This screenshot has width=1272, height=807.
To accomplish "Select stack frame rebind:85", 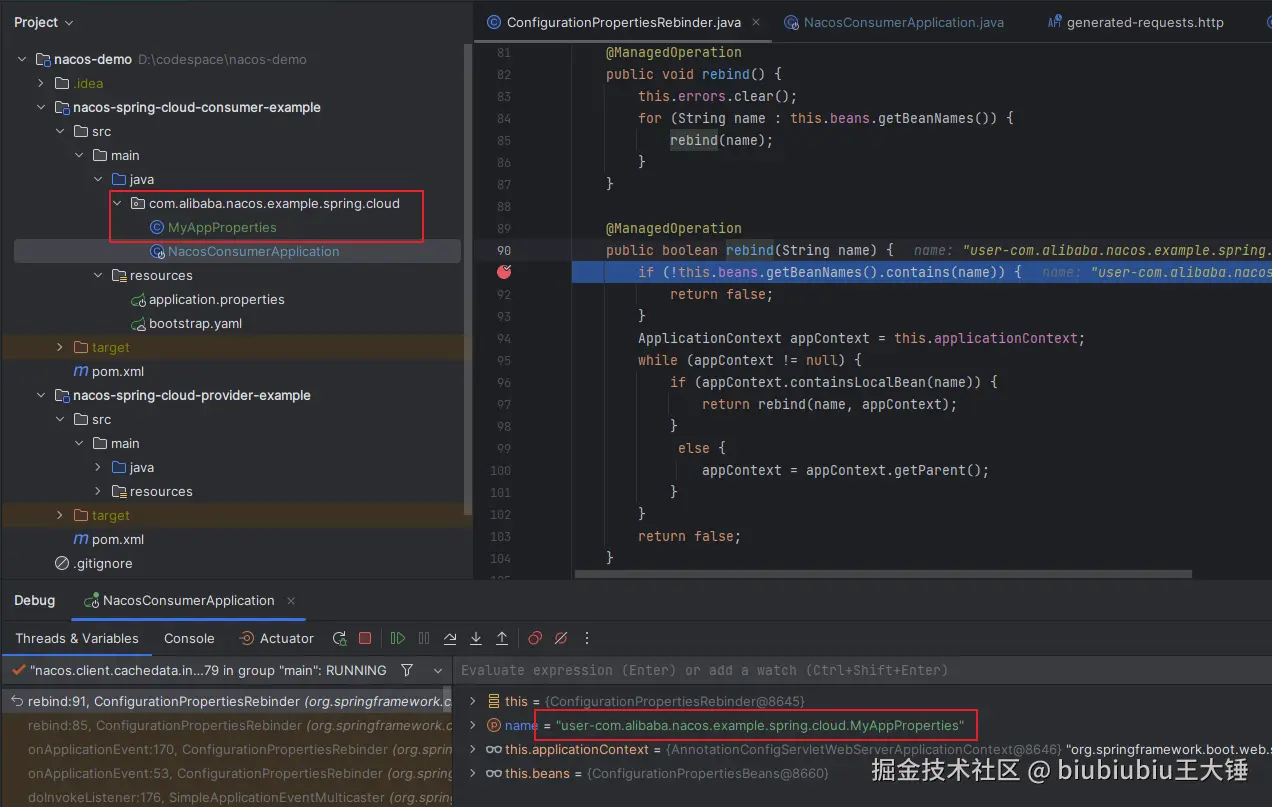I will 228,725.
